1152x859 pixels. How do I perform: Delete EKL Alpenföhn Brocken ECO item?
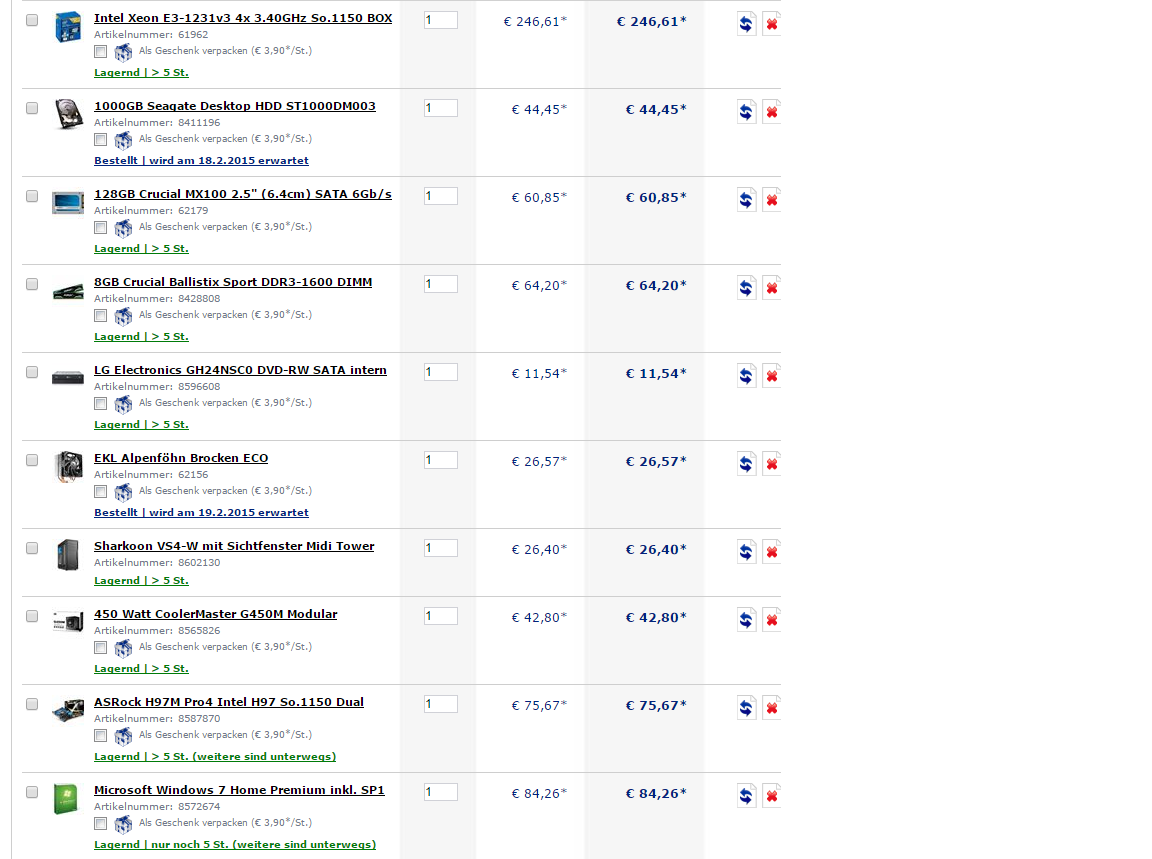(x=771, y=464)
